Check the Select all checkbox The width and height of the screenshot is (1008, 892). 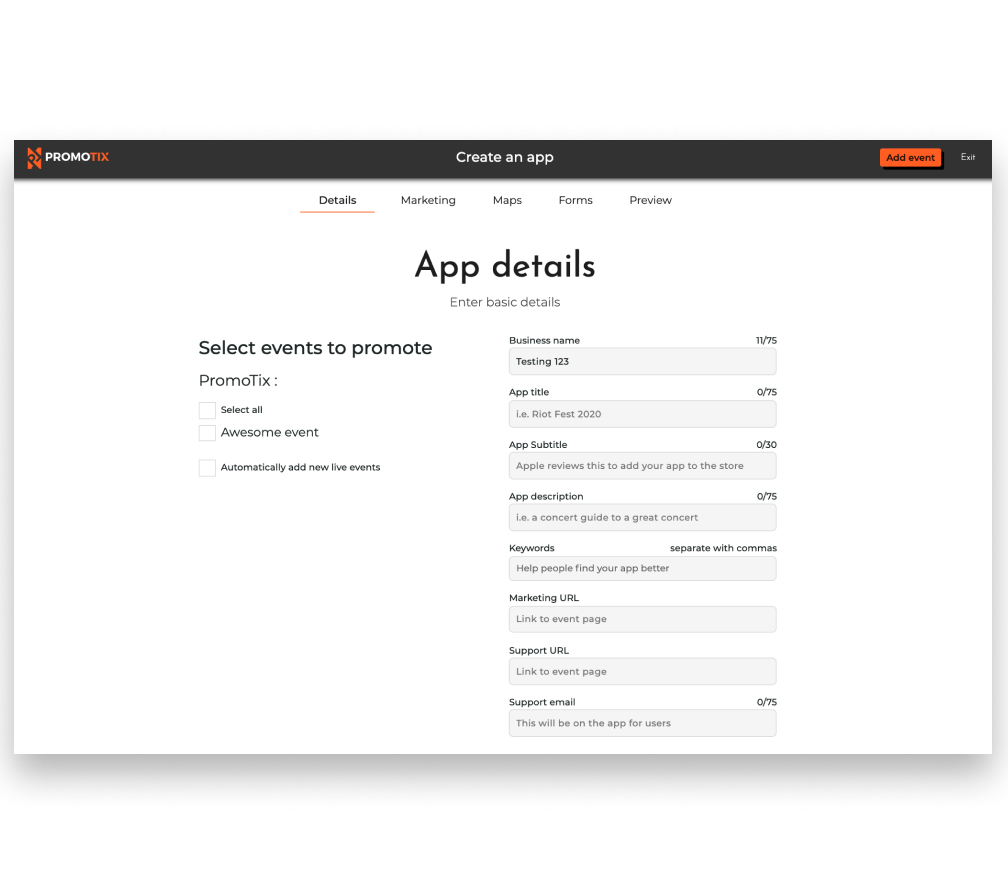tap(207, 410)
